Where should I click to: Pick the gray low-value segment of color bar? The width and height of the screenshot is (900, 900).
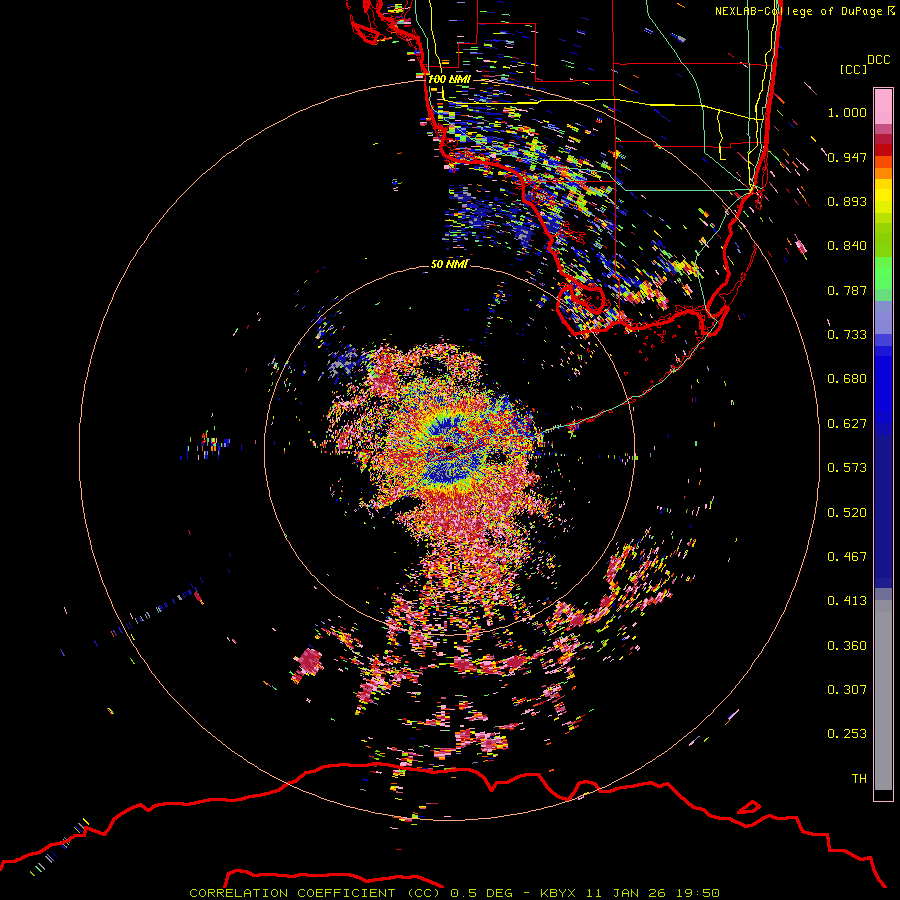(883, 695)
